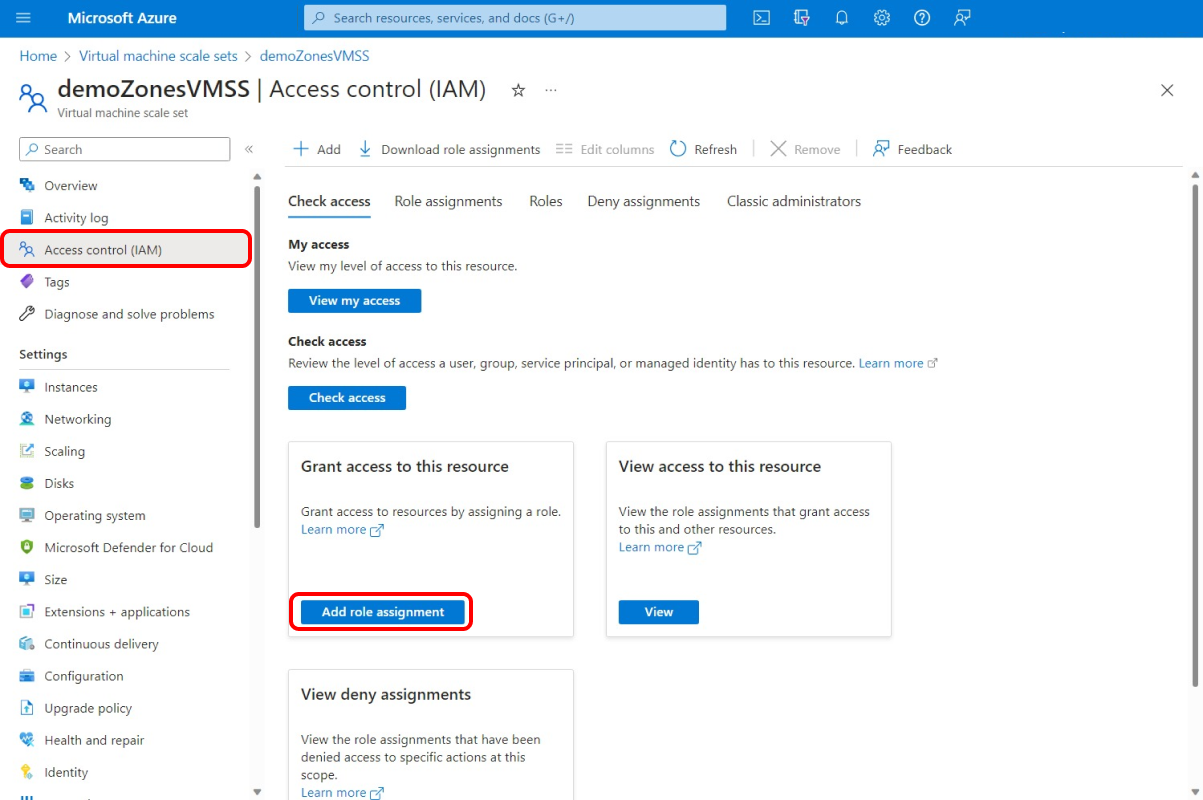Add a new assignment with + Add
The height and width of the screenshot is (800, 1203).
click(316, 148)
